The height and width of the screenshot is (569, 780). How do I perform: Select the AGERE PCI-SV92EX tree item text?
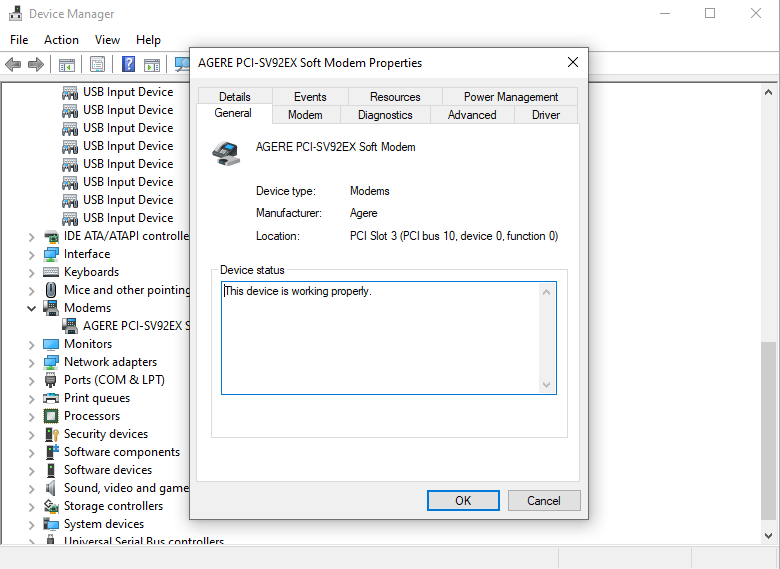coord(136,326)
